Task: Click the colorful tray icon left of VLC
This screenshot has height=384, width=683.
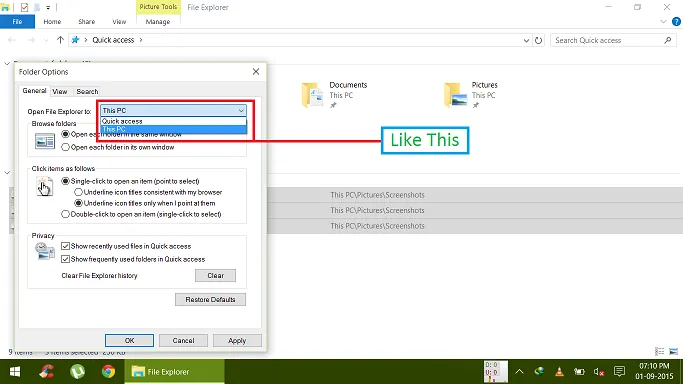Action: click(539, 371)
